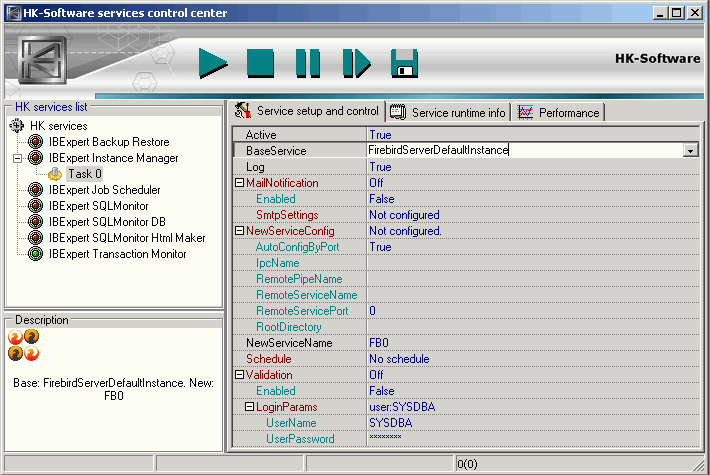Select IBExpert Job Scheduler service
Image resolution: width=710 pixels, height=475 pixels.
105,190
